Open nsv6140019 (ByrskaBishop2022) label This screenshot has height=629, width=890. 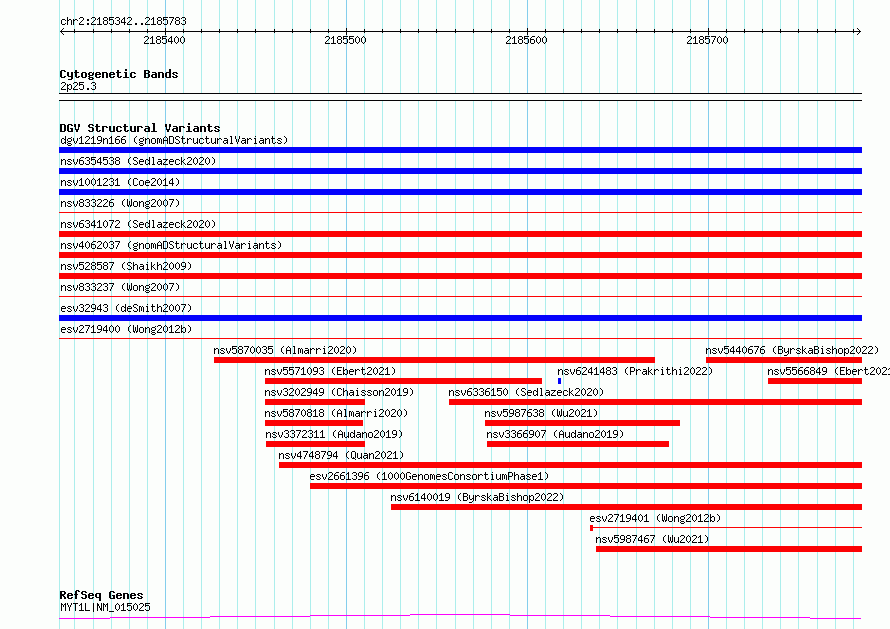[477, 497]
